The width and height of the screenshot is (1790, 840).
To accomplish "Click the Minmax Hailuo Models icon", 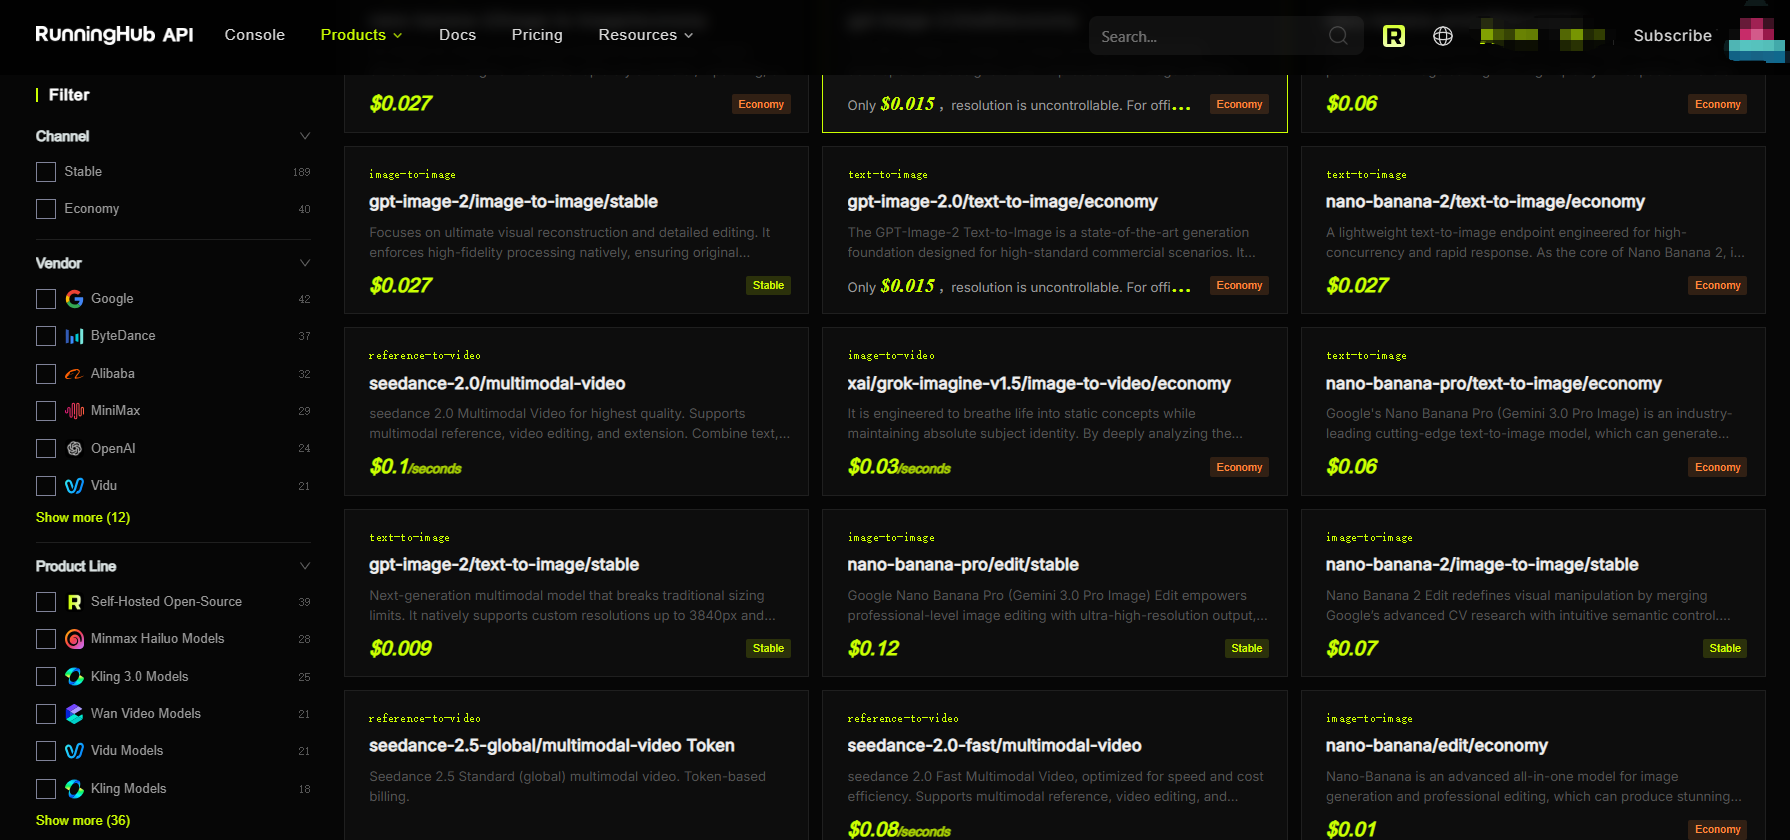I will tap(74, 639).
